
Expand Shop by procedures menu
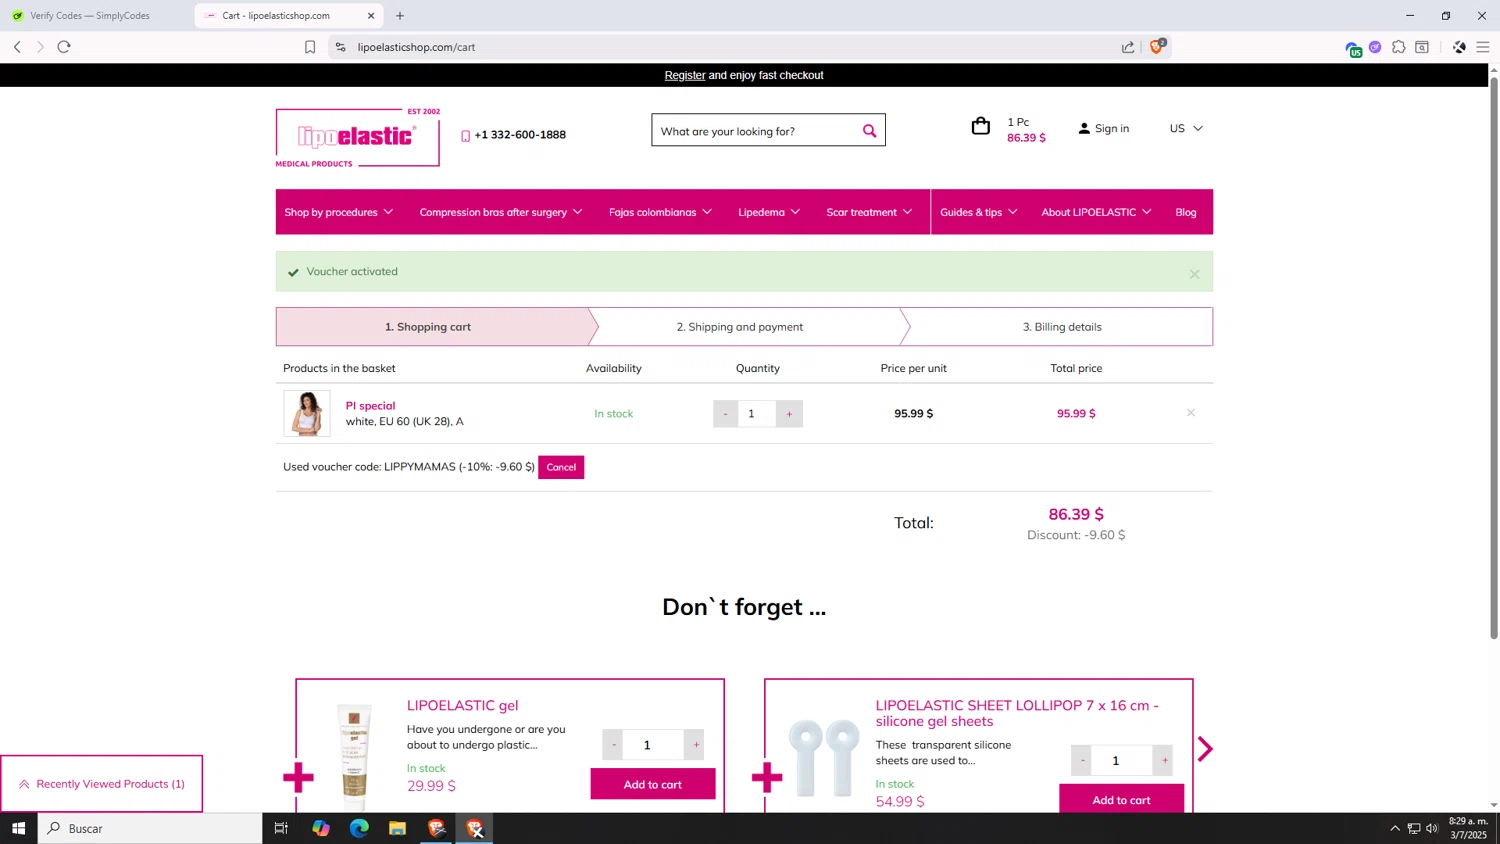338,212
